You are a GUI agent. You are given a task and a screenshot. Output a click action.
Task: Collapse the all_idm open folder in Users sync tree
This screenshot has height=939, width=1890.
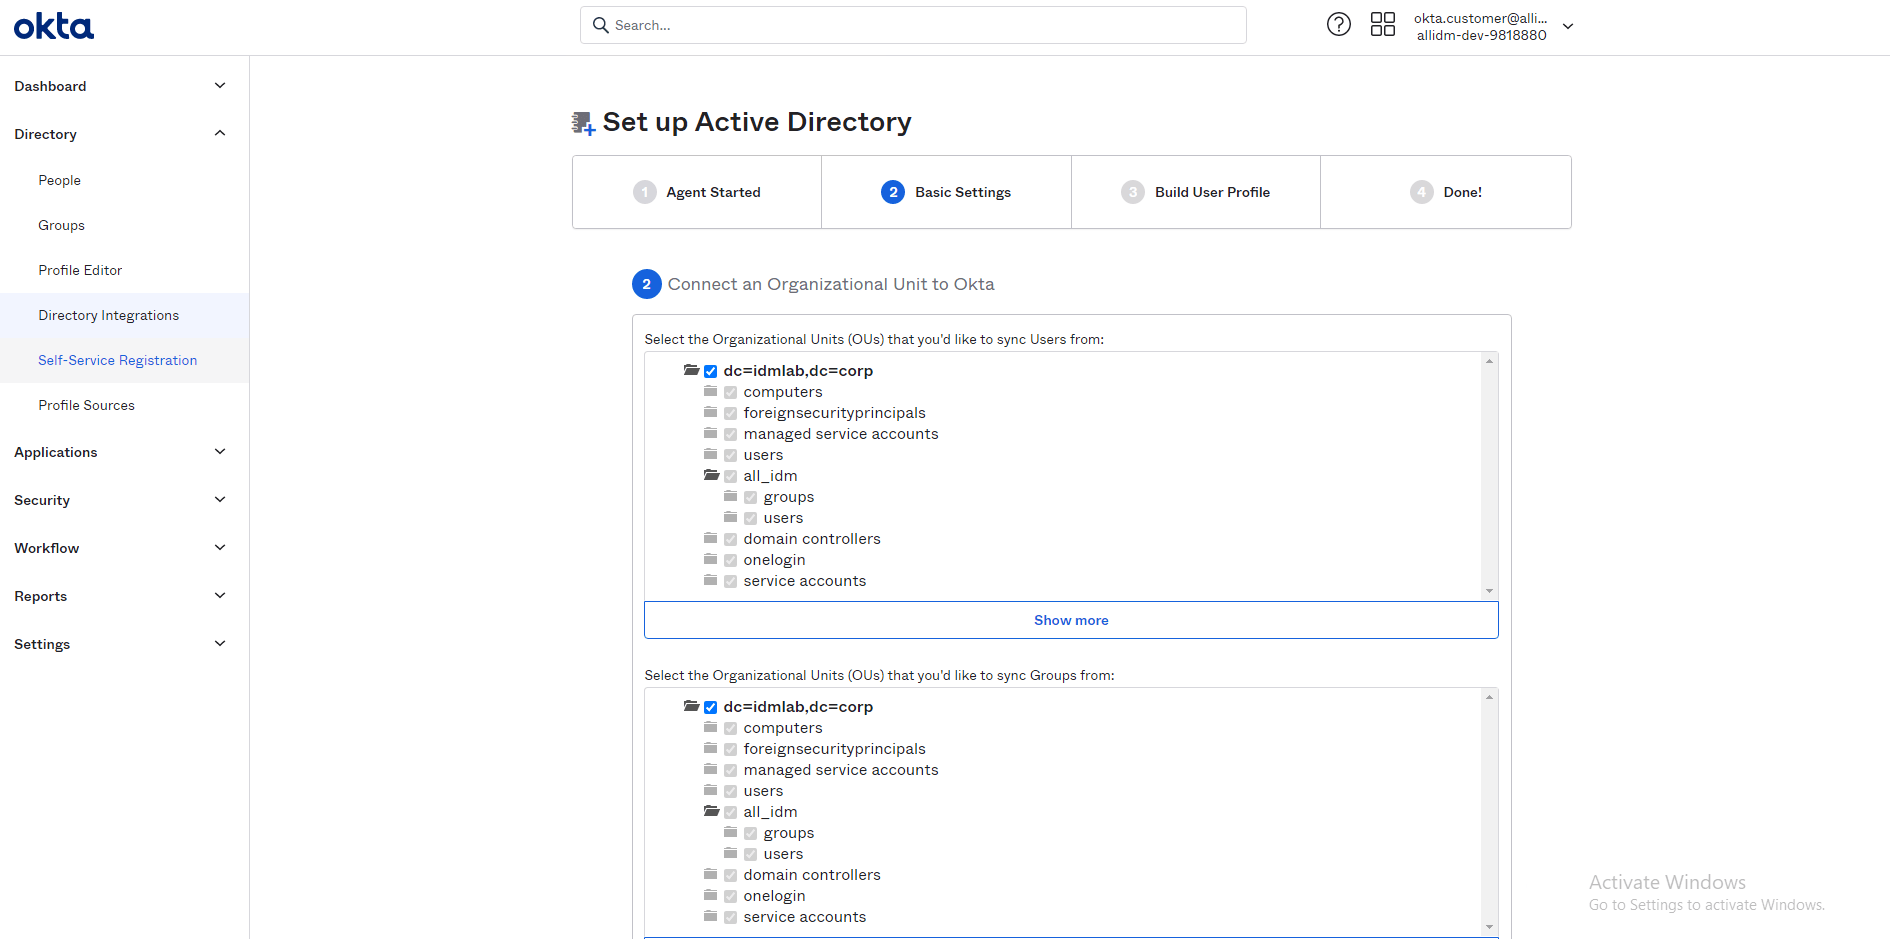coord(711,475)
